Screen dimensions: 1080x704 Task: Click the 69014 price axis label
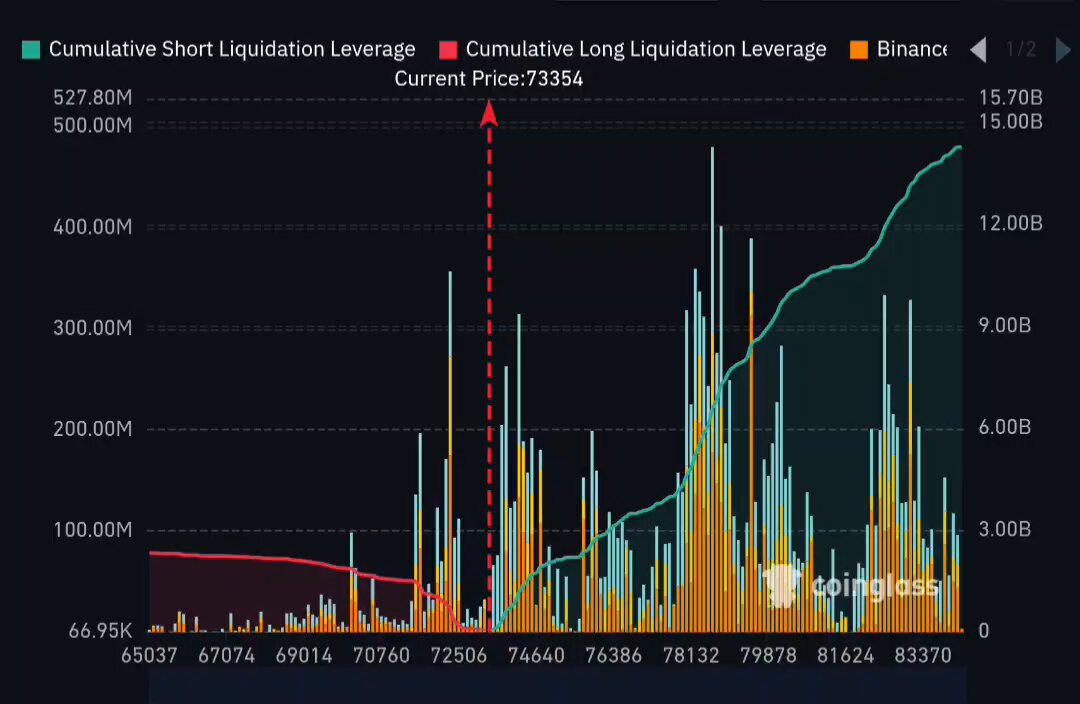tap(304, 655)
